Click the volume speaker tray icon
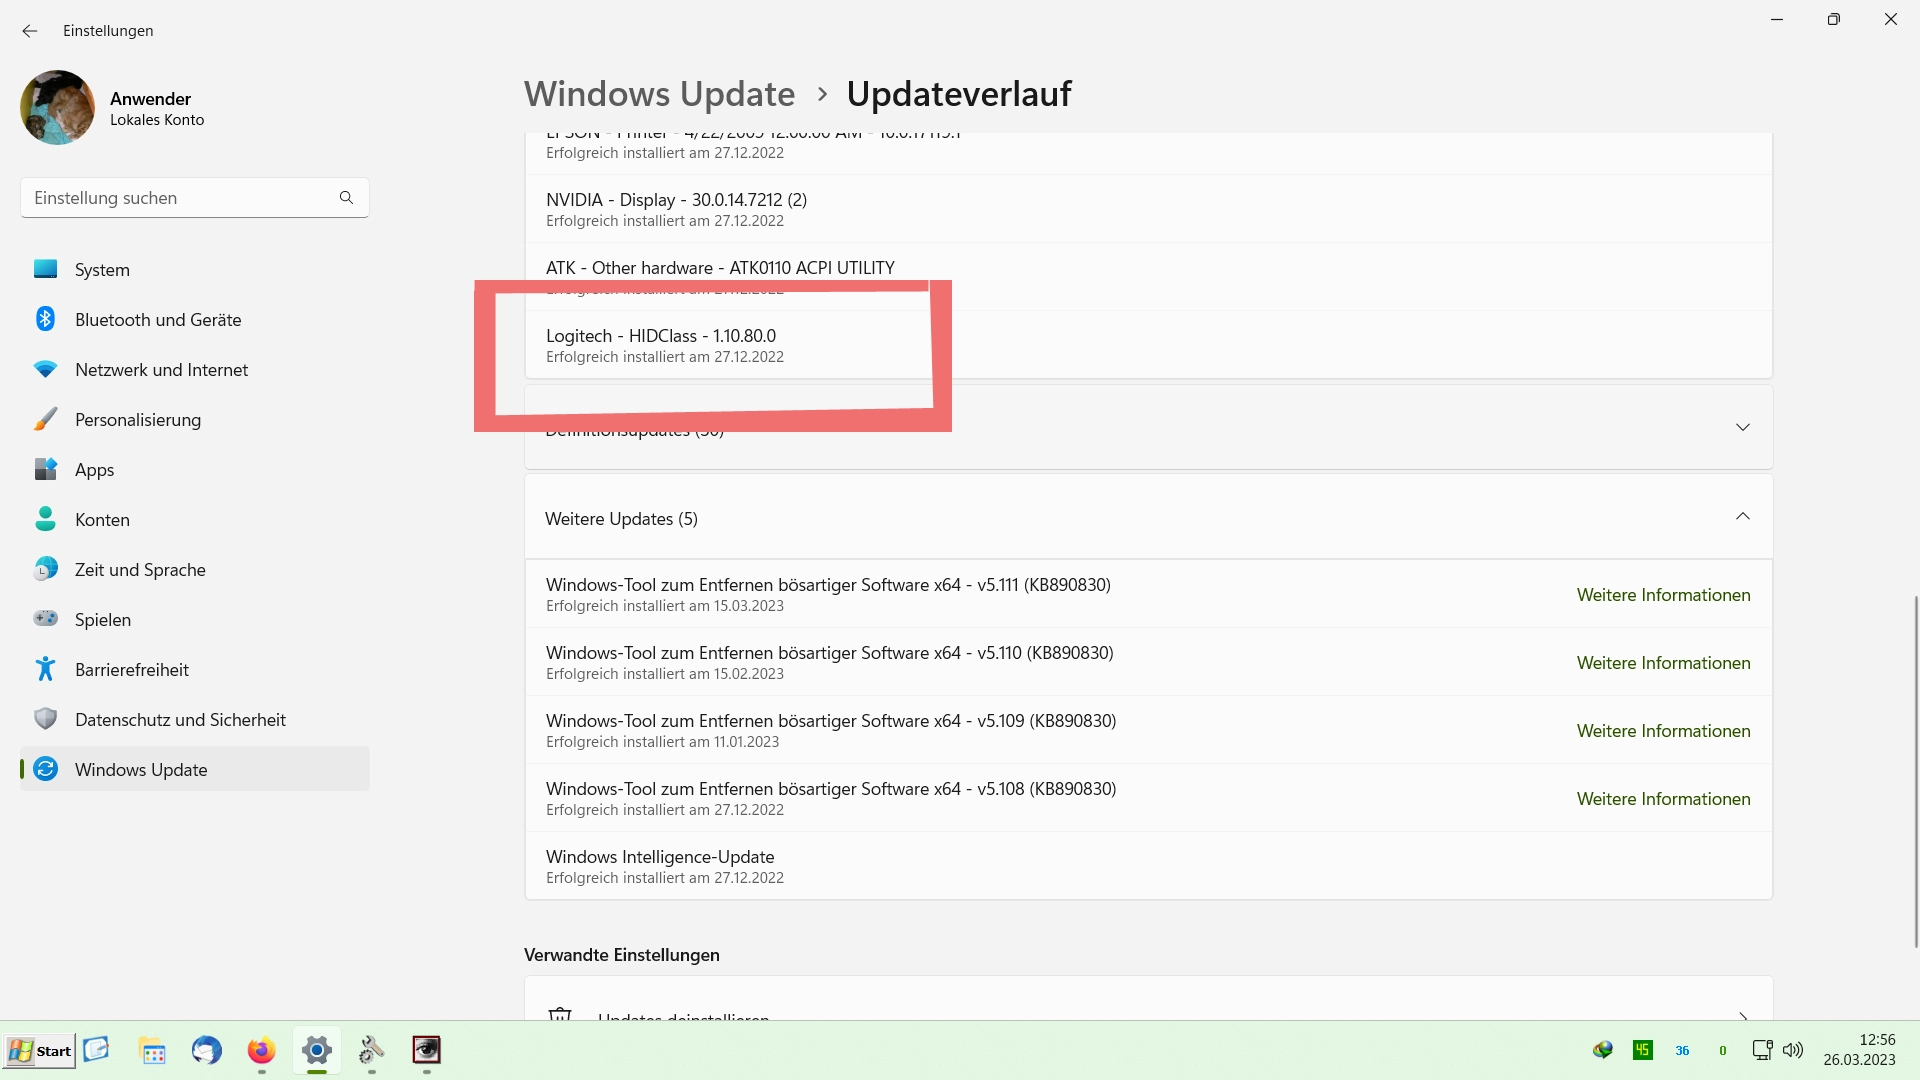This screenshot has width=1920, height=1080. pyautogui.click(x=1793, y=1050)
